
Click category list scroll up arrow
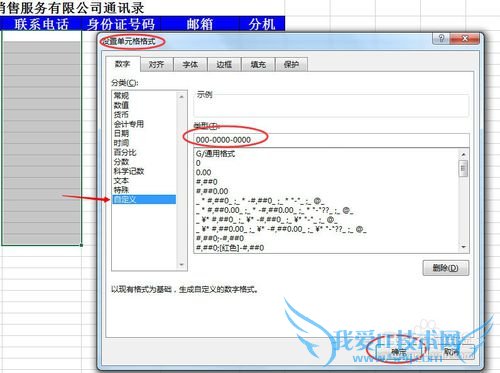(182, 97)
